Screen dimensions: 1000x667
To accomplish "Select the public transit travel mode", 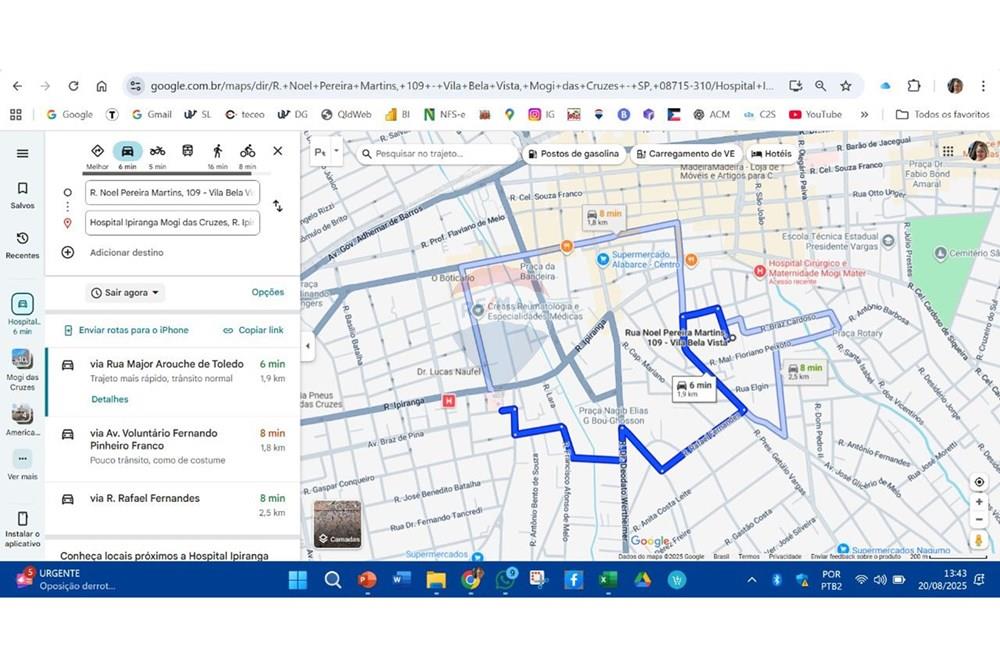I will point(187,151).
